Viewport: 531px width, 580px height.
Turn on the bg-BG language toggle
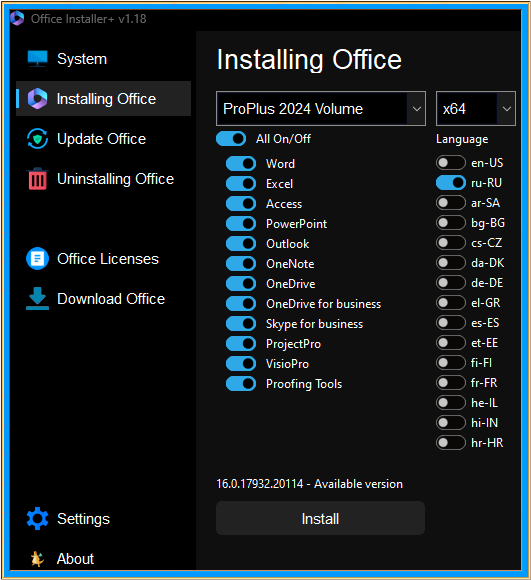(x=451, y=222)
